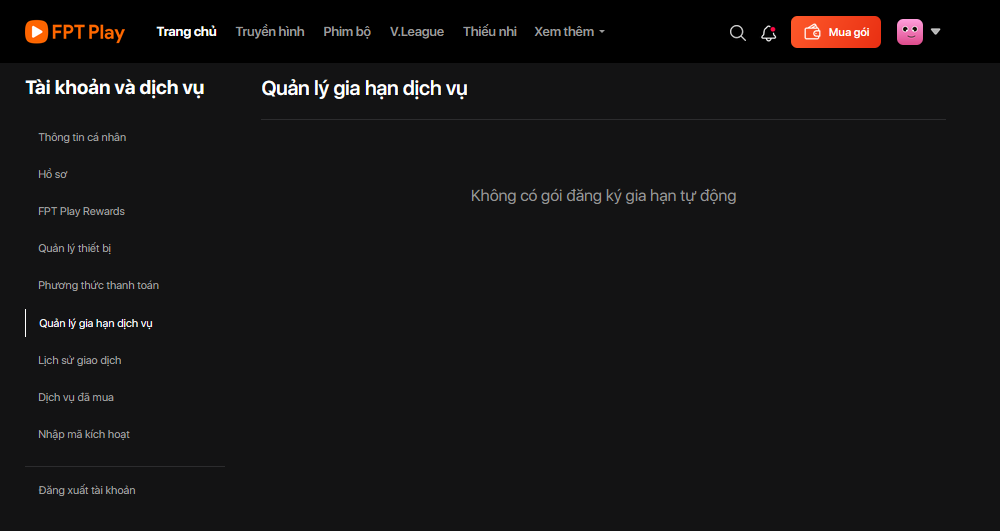Select Hồ sơ in sidebar
The width and height of the screenshot is (1000, 531).
[53, 174]
